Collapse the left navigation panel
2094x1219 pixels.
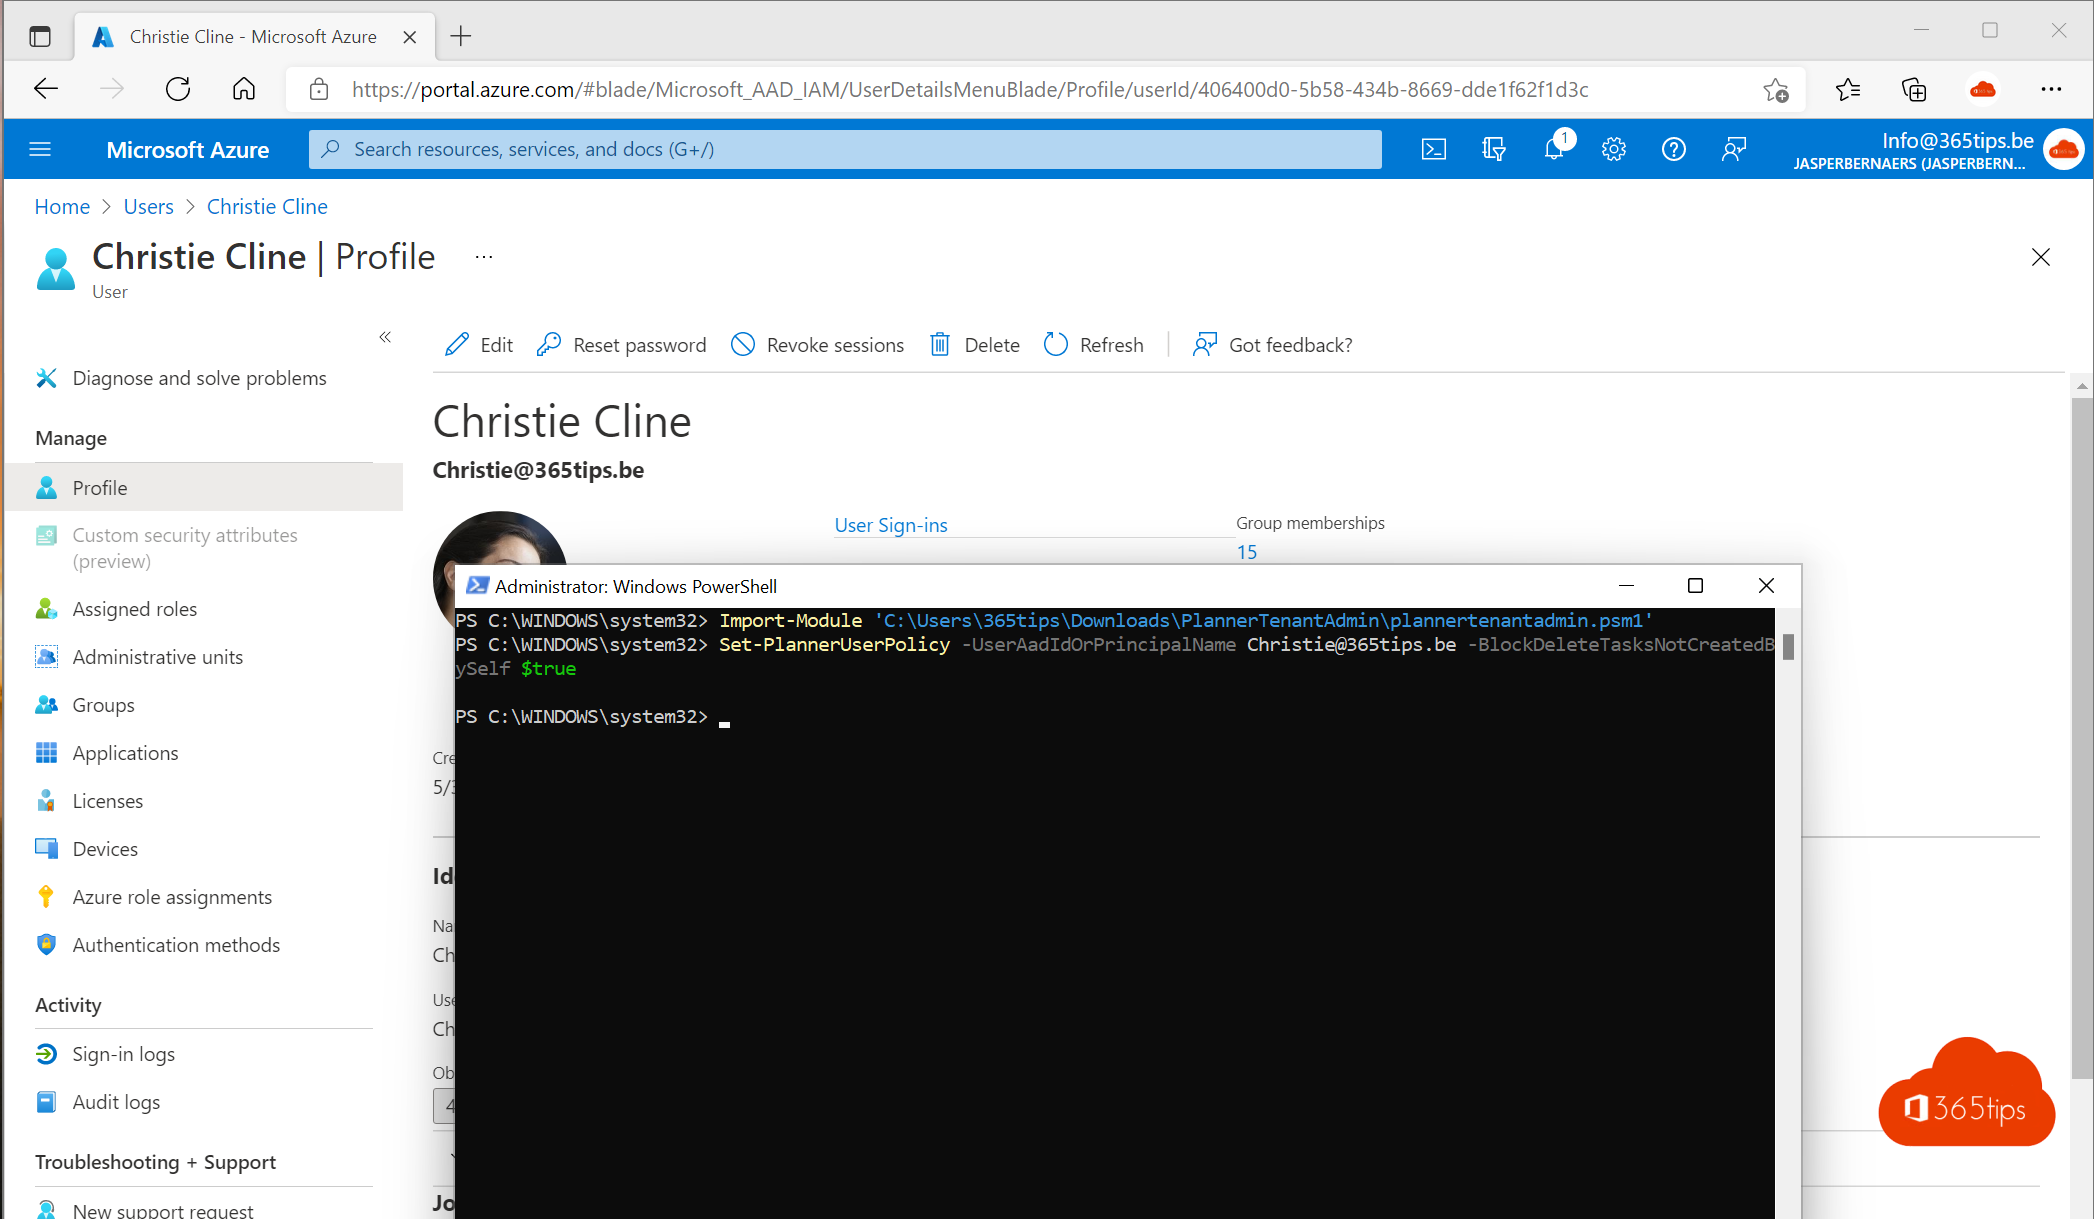tap(385, 337)
